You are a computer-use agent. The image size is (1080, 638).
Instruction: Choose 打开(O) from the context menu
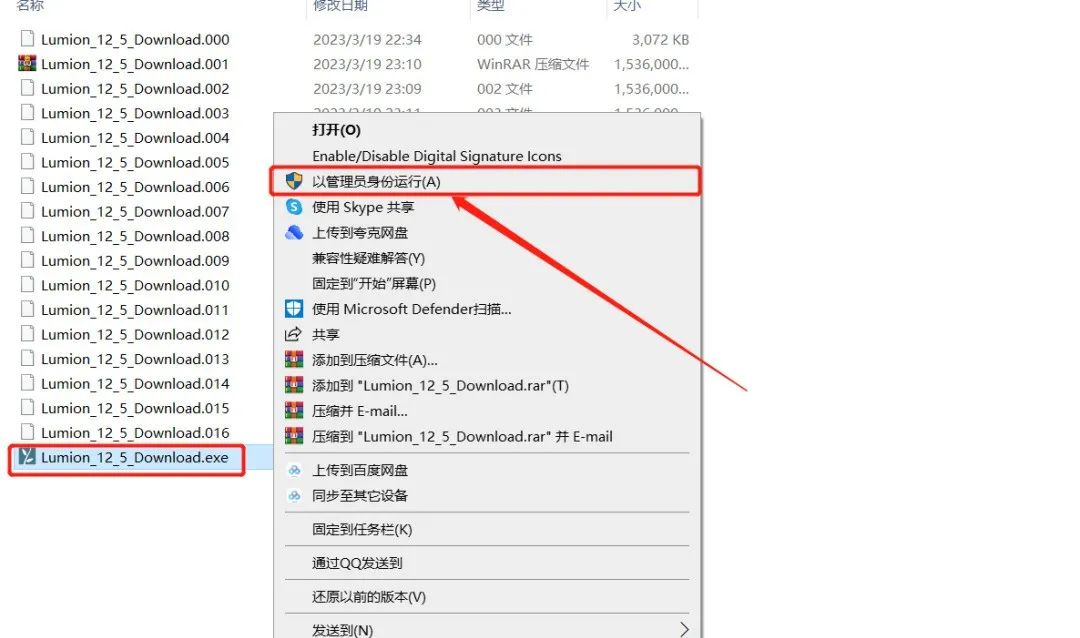(336, 130)
